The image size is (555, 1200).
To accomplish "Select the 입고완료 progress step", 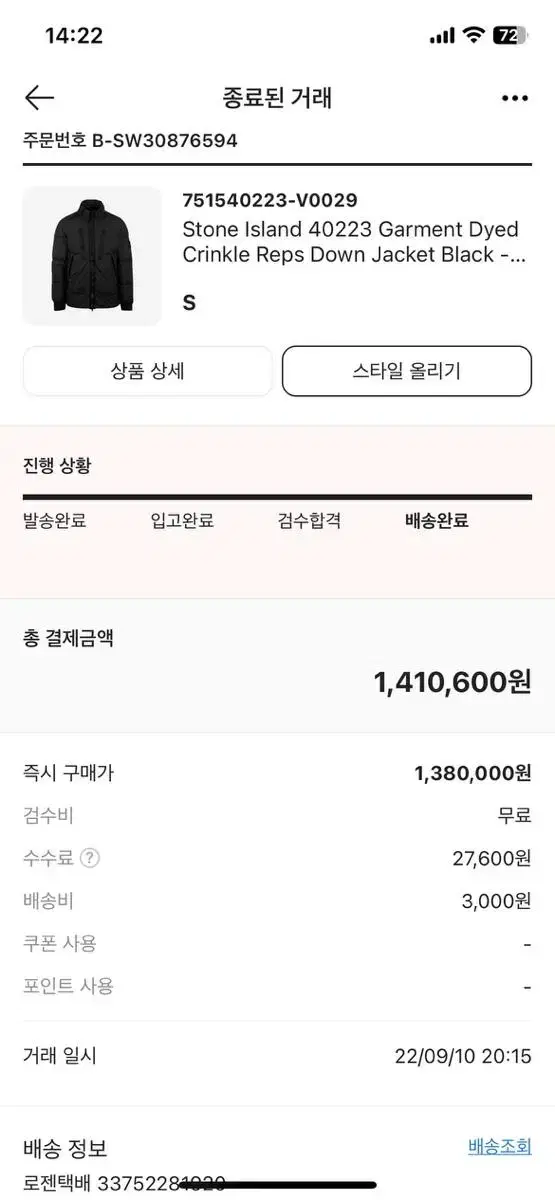I will click(182, 520).
